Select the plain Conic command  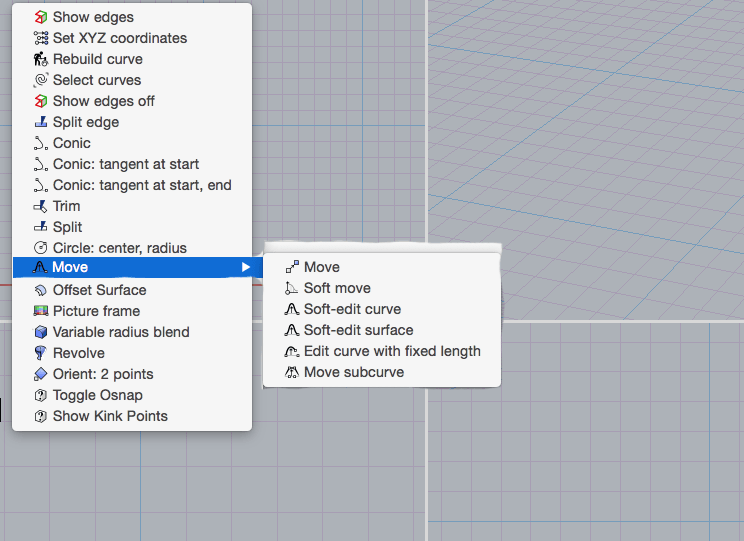[x=132, y=143]
